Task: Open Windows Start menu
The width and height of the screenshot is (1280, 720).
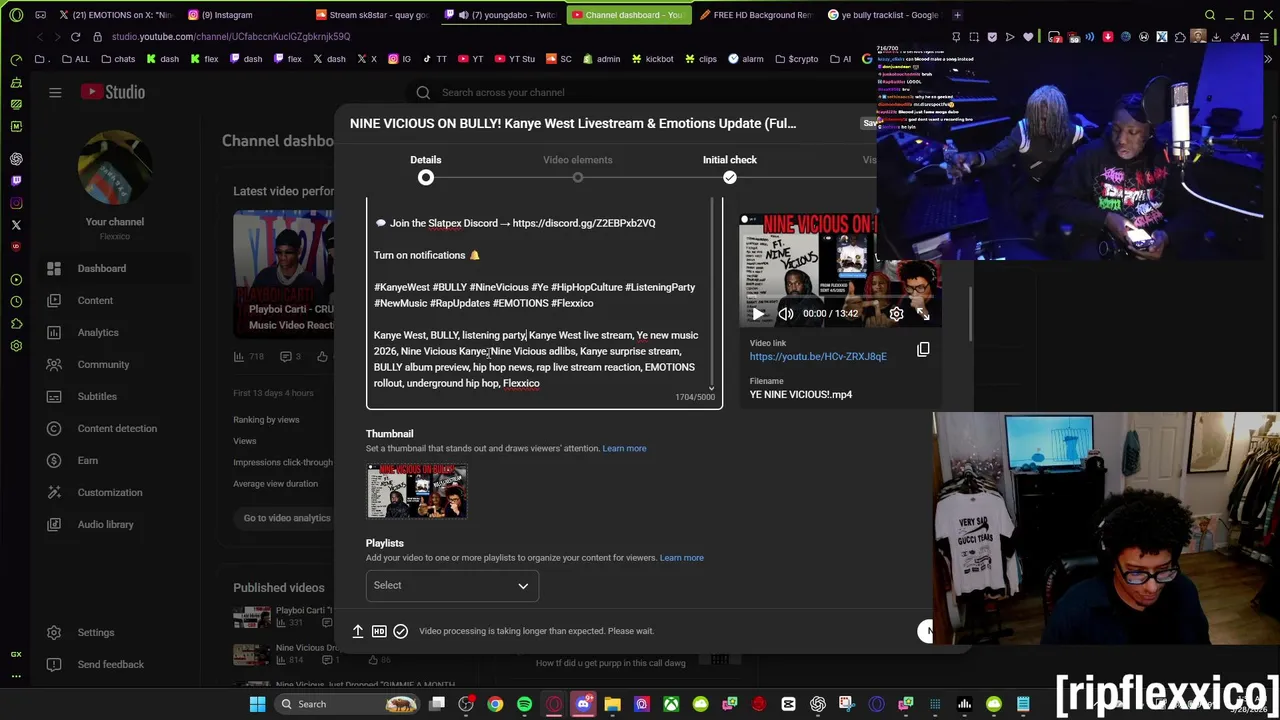Action: pos(257,704)
